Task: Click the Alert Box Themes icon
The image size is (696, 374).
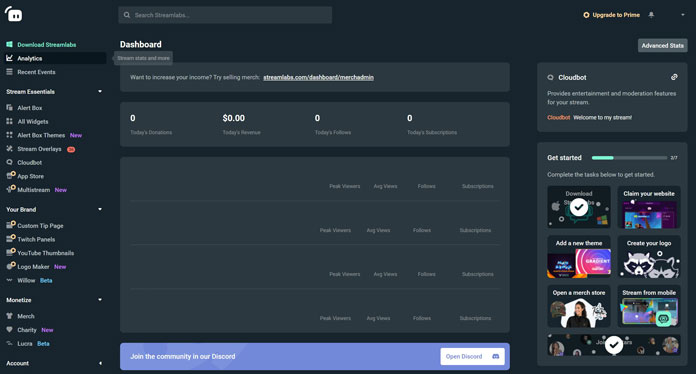Action: coord(9,135)
